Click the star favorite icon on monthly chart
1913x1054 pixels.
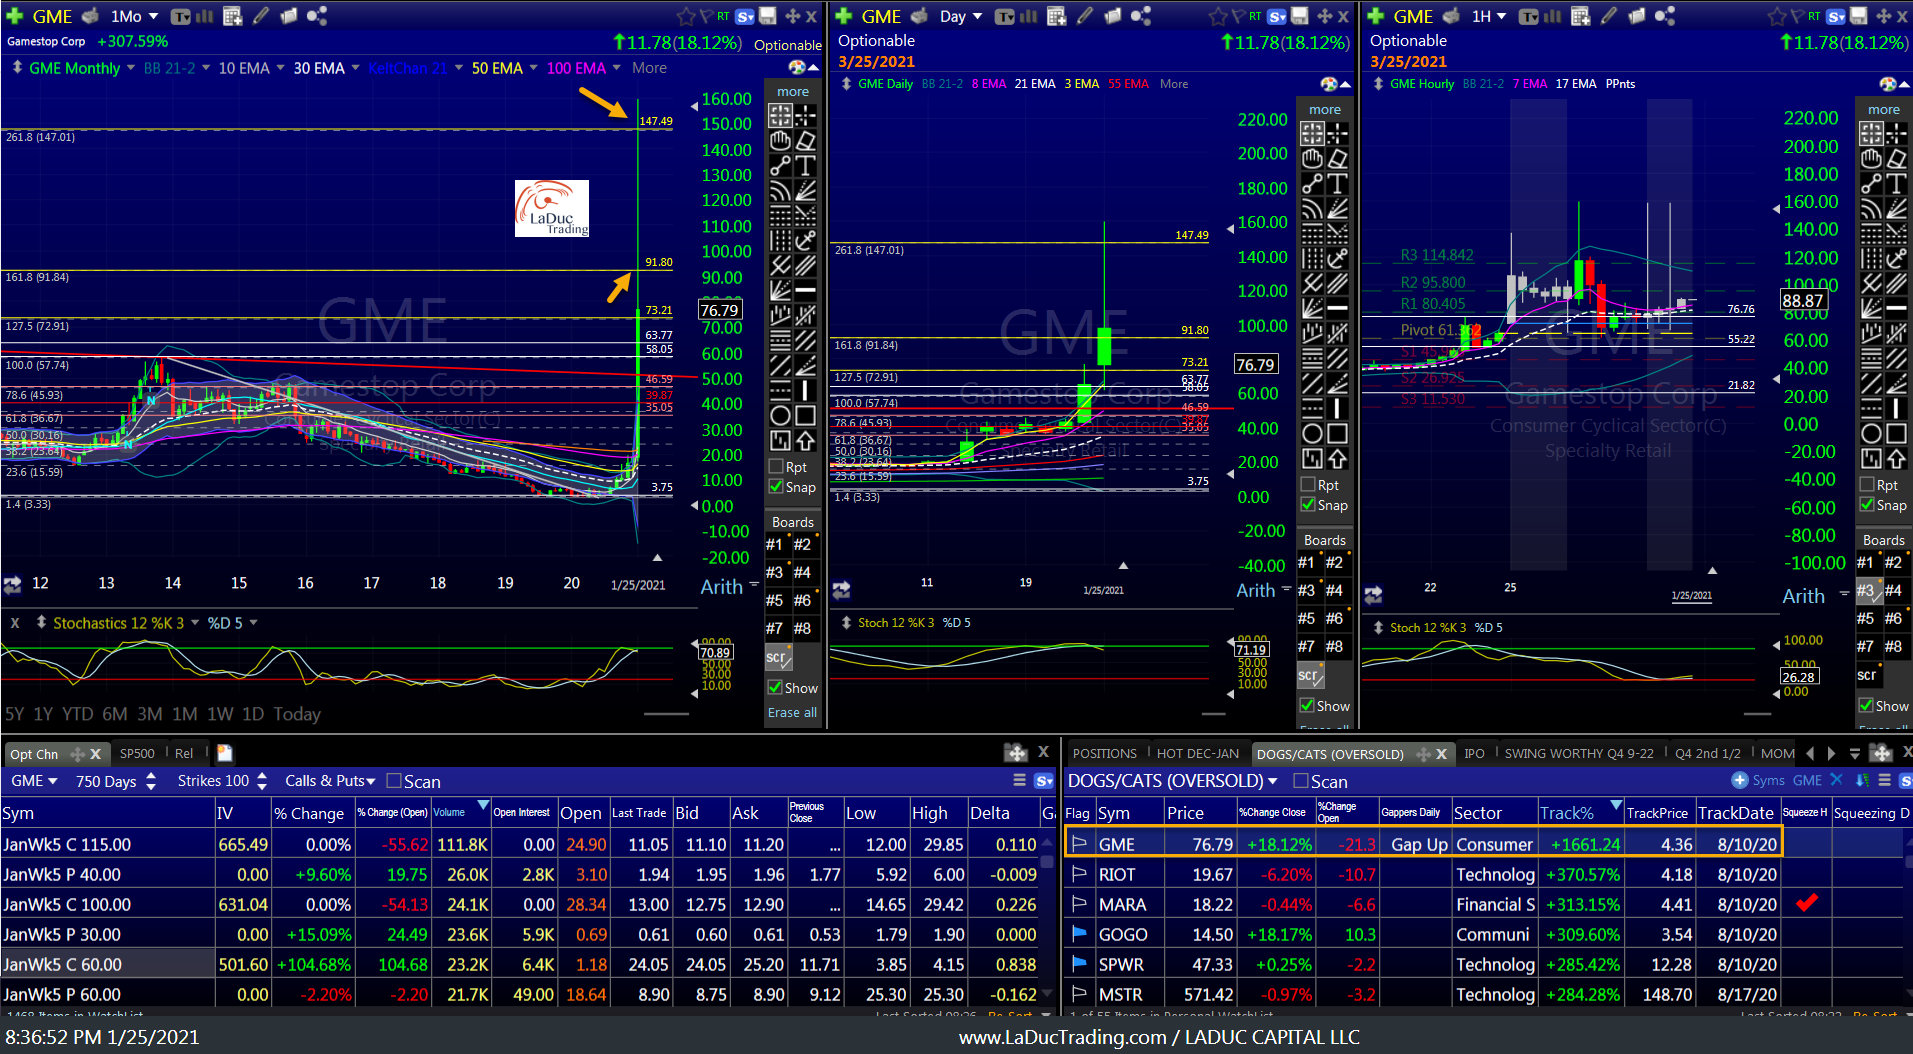point(686,16)
